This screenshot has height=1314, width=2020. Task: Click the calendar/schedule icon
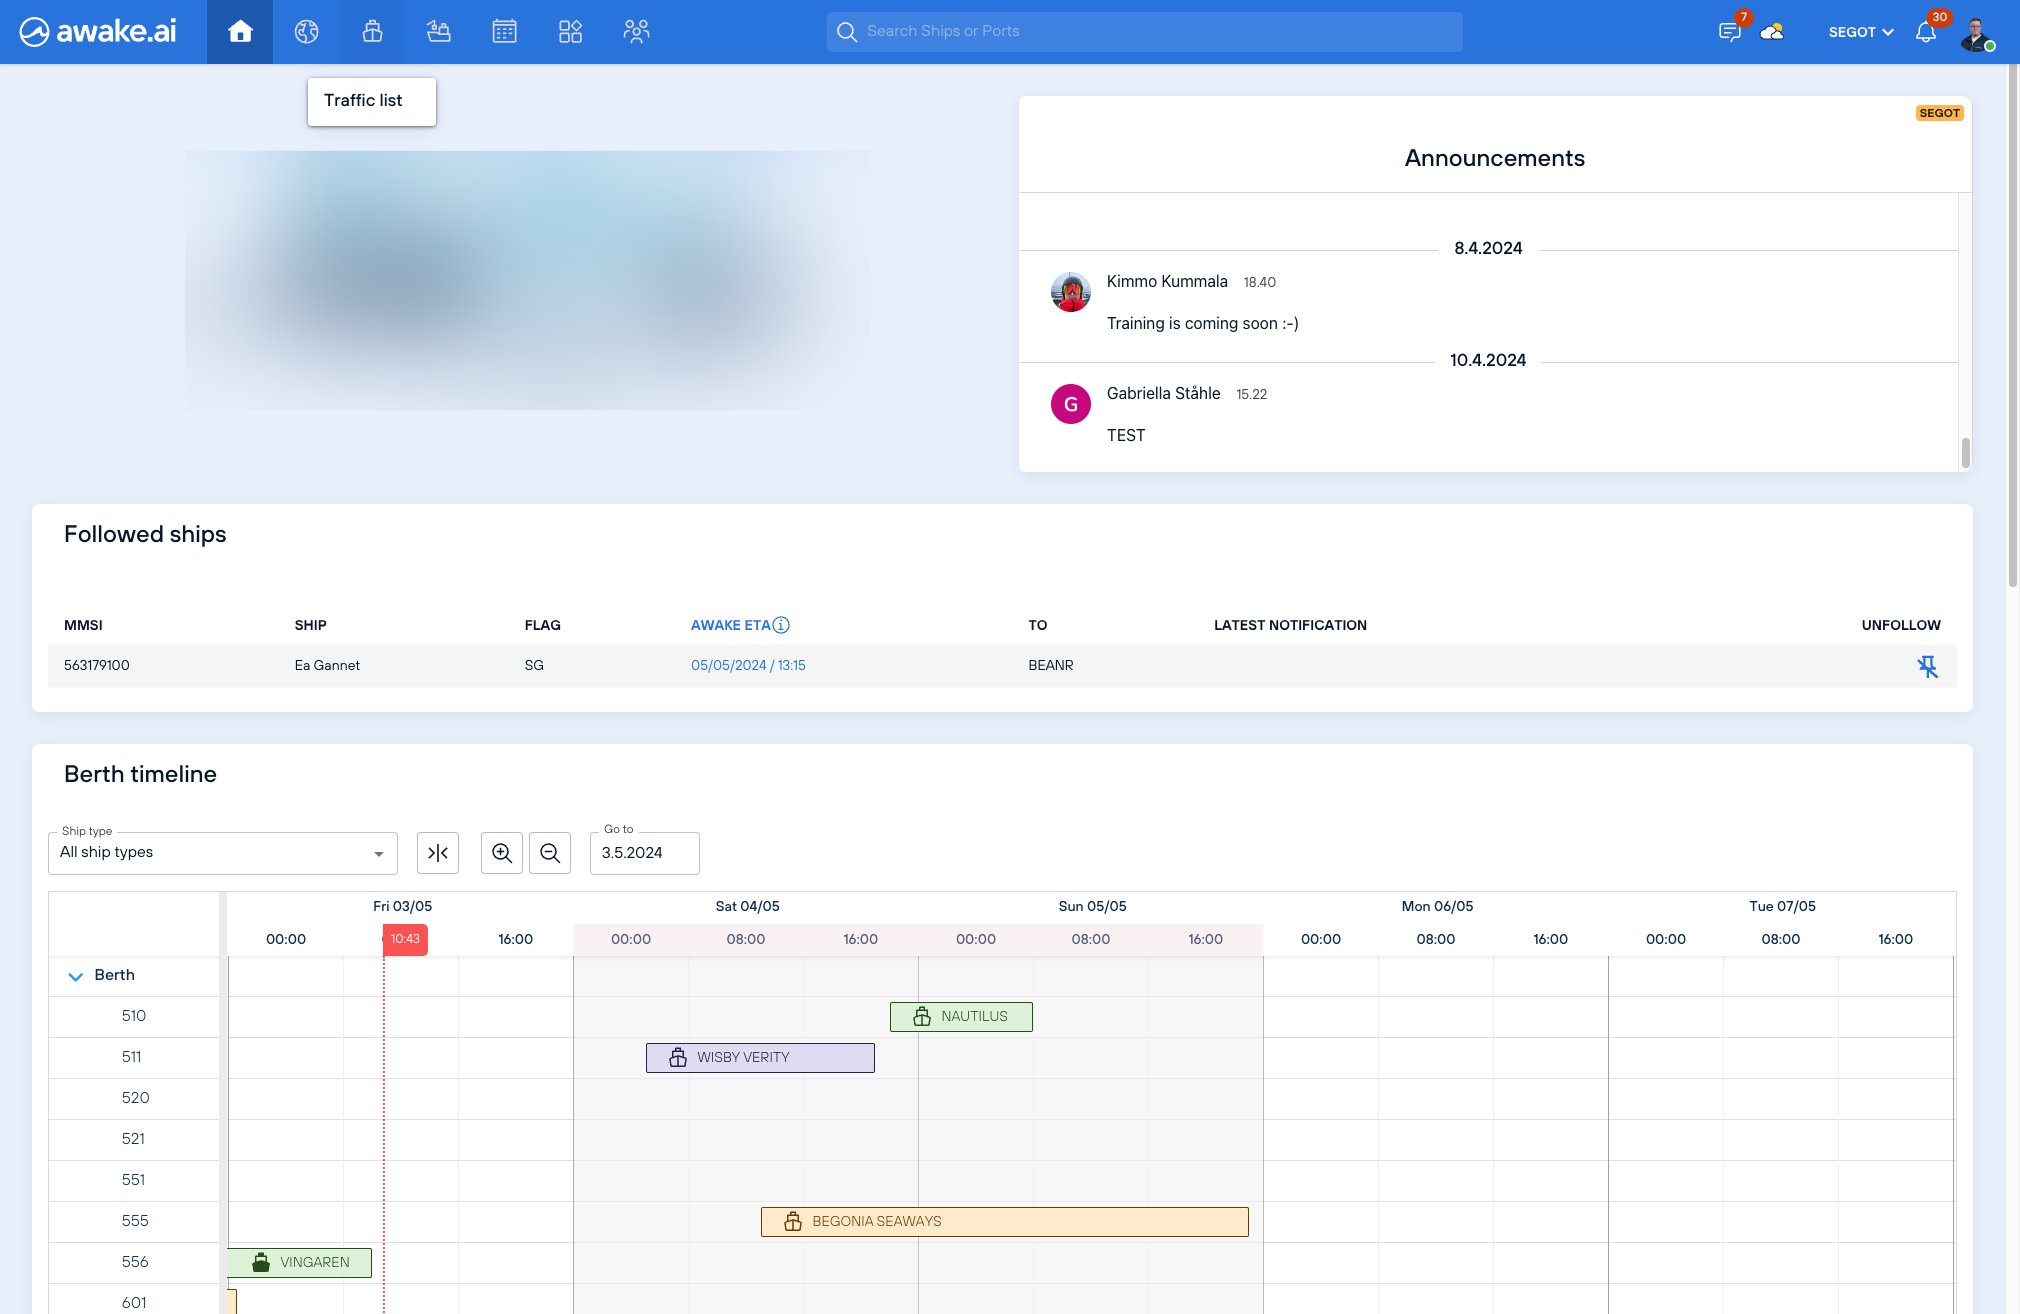point(504,31)
